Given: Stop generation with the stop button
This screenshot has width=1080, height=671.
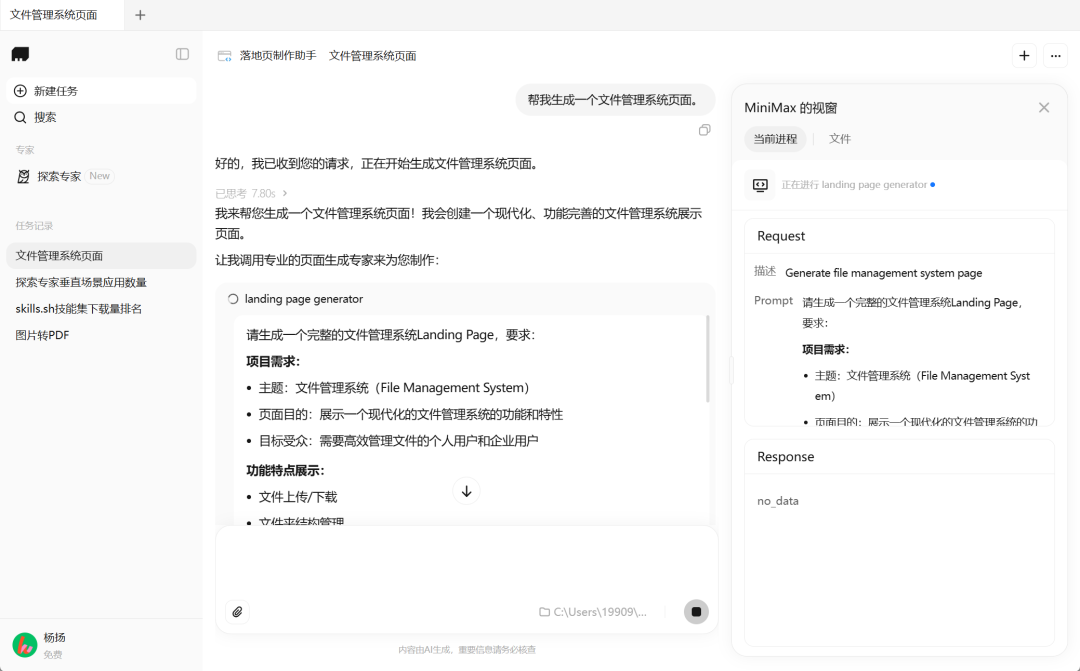Looking at the screenshot, I should click(x=696, y=611).
